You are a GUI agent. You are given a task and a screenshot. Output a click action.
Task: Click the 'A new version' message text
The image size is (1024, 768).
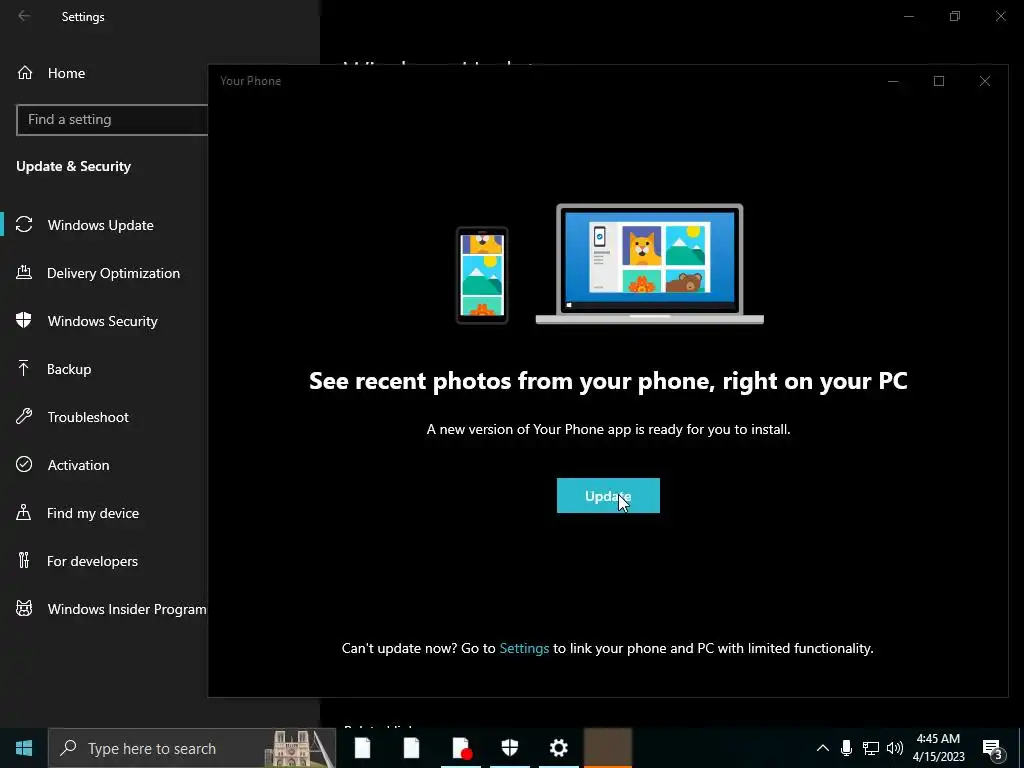[609, 429]
